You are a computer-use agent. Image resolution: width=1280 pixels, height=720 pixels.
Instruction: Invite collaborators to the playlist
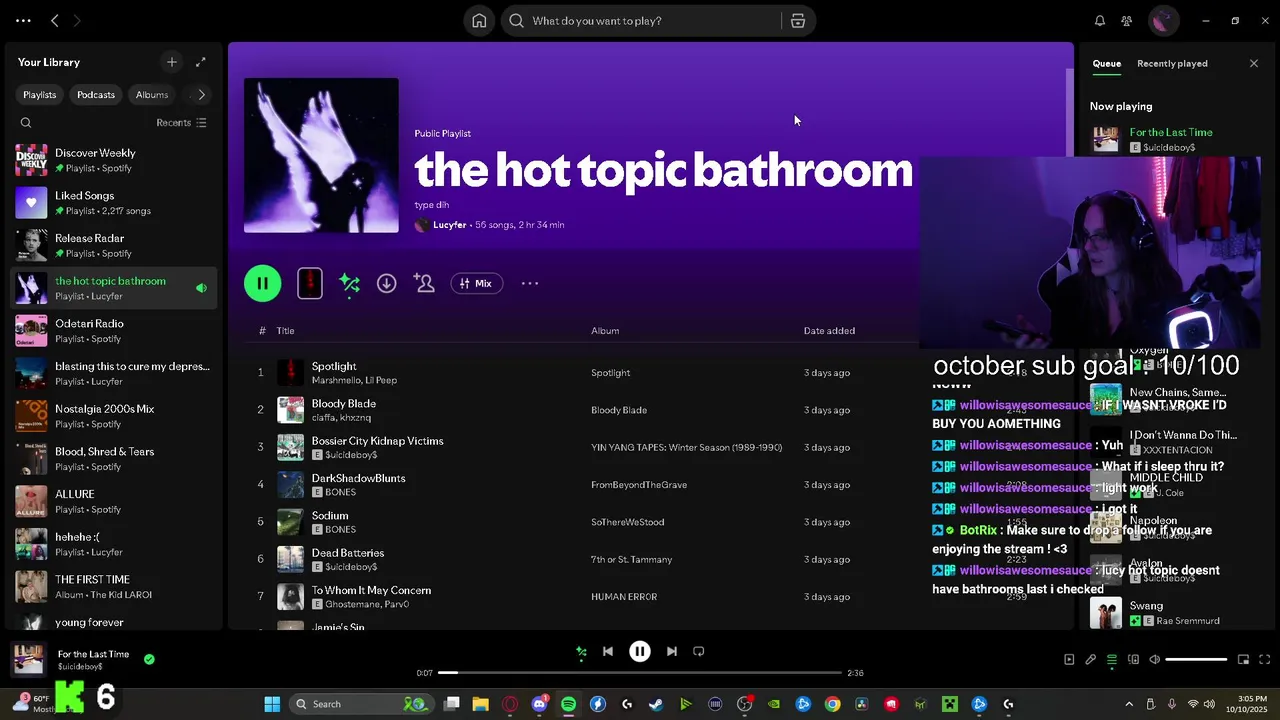425,284
